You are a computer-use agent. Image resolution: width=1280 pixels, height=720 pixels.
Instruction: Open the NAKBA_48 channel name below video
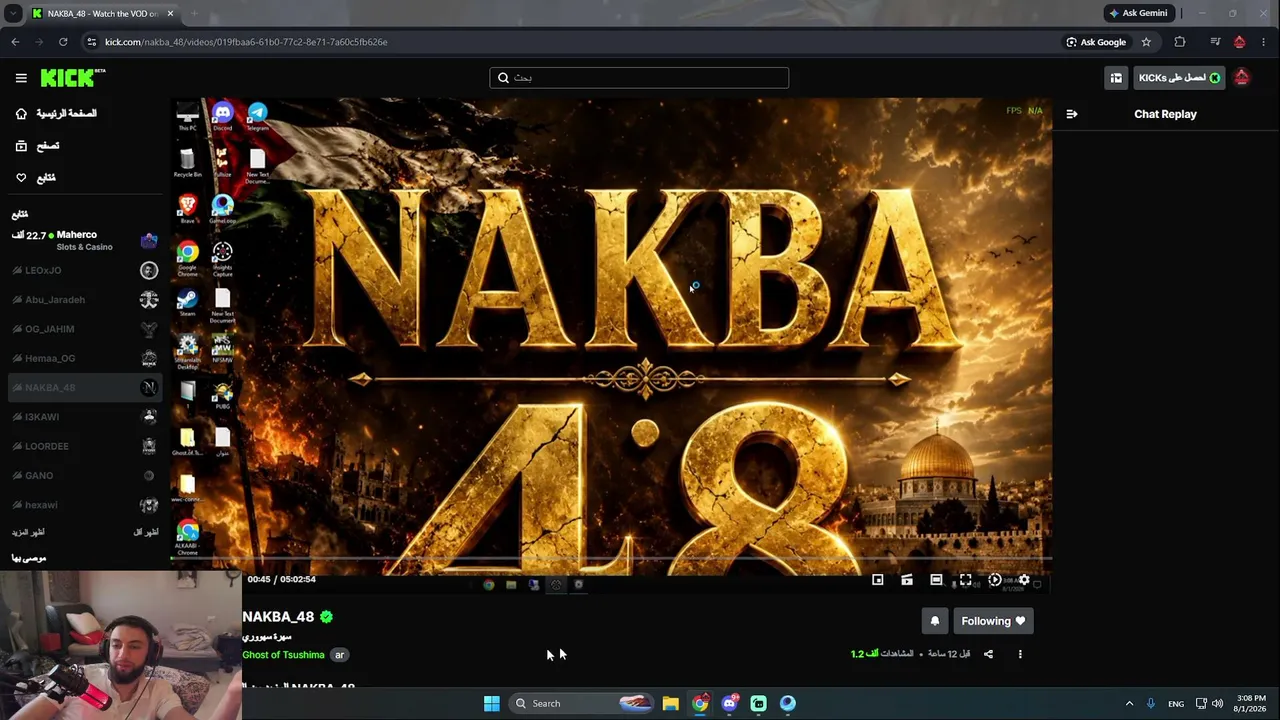(x=278, y=617)
